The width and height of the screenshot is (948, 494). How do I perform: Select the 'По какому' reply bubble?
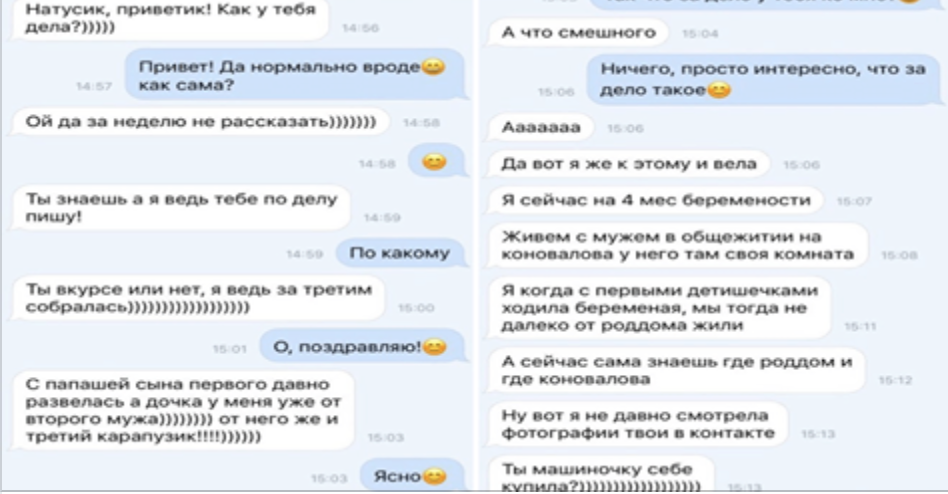pos(401,253)
